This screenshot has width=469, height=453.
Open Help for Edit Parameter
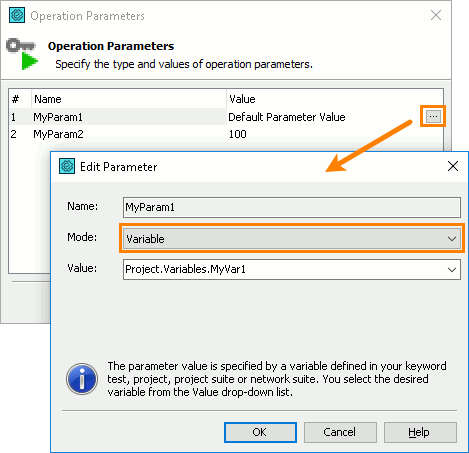click(x=420, y=432)
